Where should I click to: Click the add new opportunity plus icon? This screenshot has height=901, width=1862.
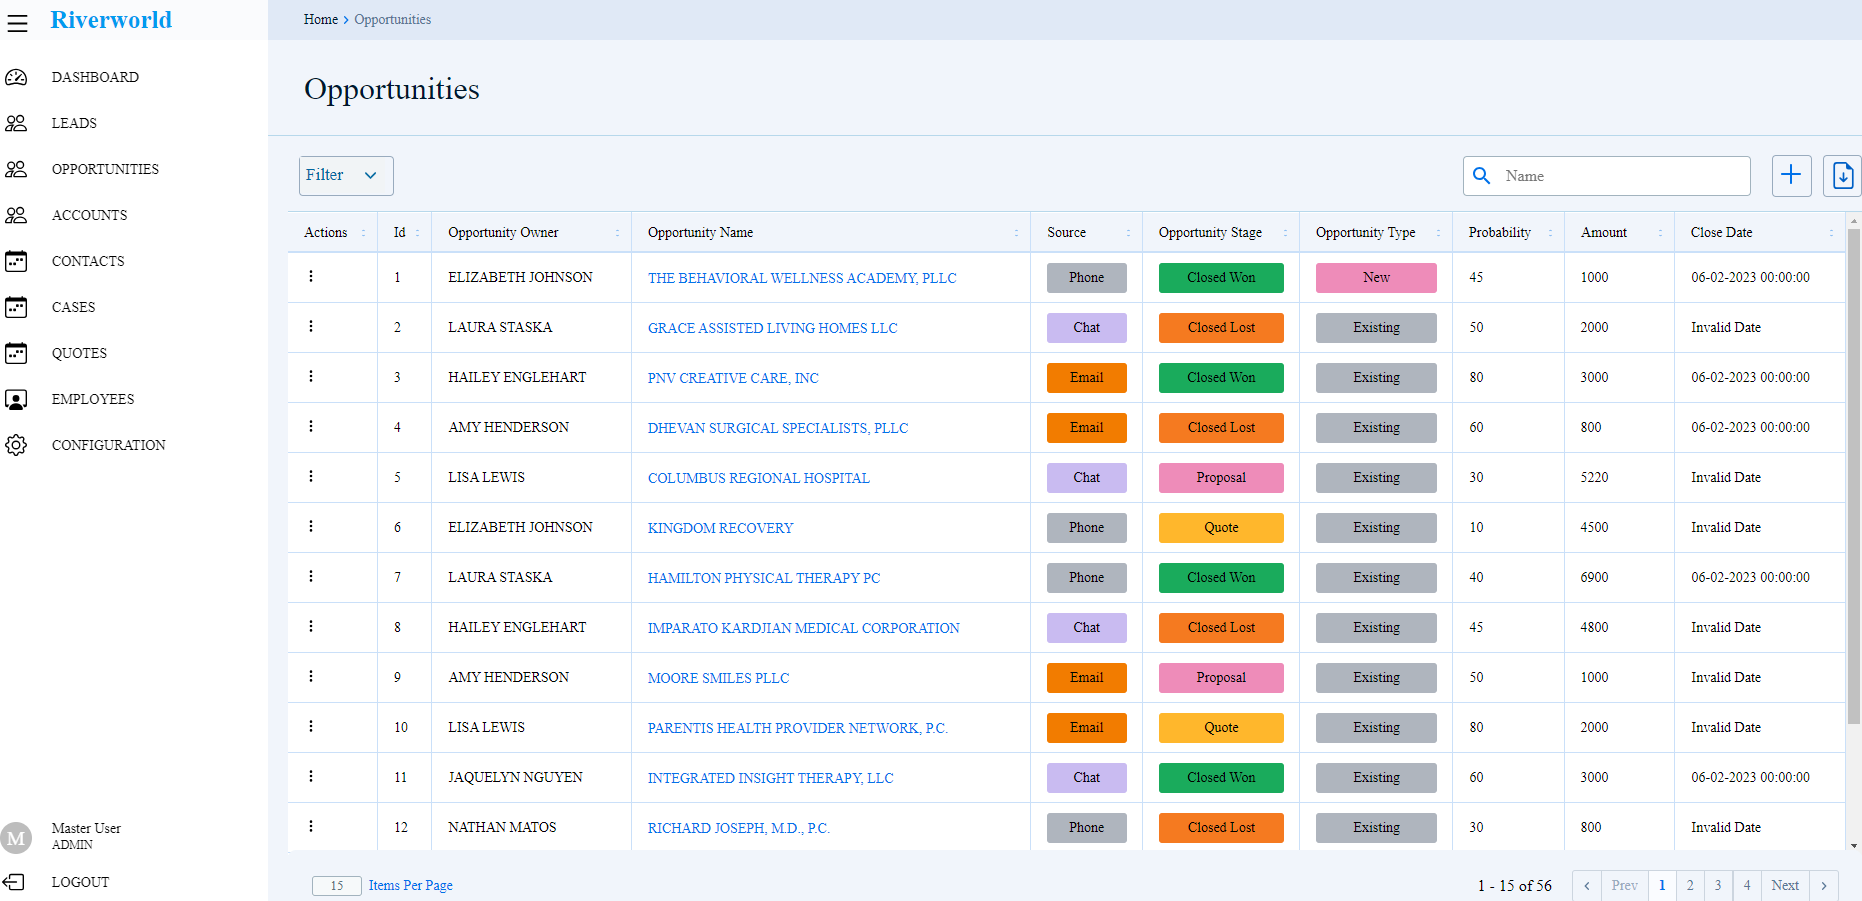coord(1791,176)
